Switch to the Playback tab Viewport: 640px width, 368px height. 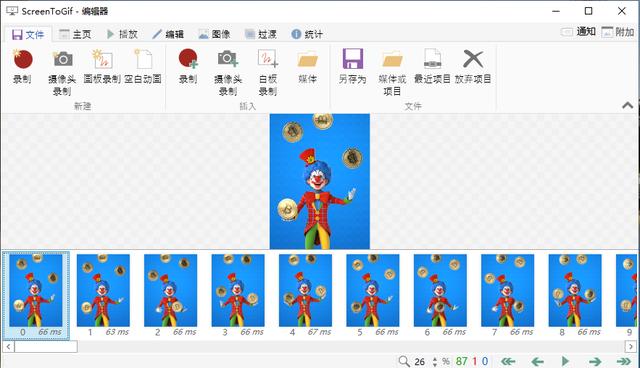[x=122, y=34]
